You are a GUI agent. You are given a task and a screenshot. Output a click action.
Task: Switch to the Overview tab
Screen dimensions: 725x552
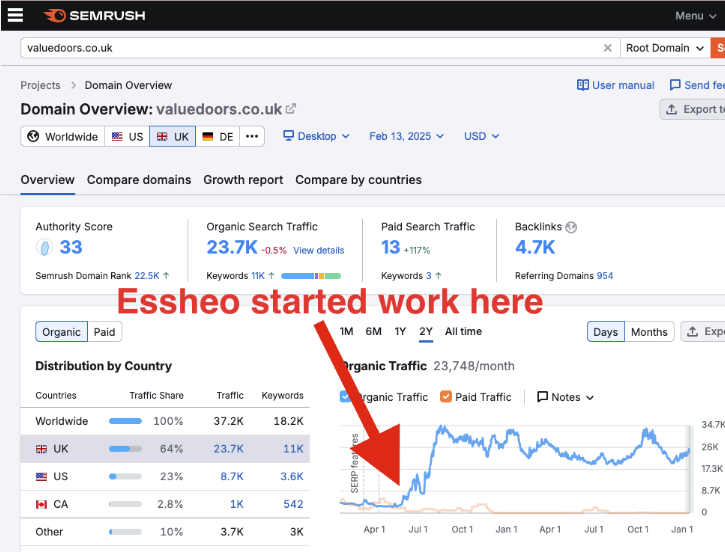coord(48,180)
